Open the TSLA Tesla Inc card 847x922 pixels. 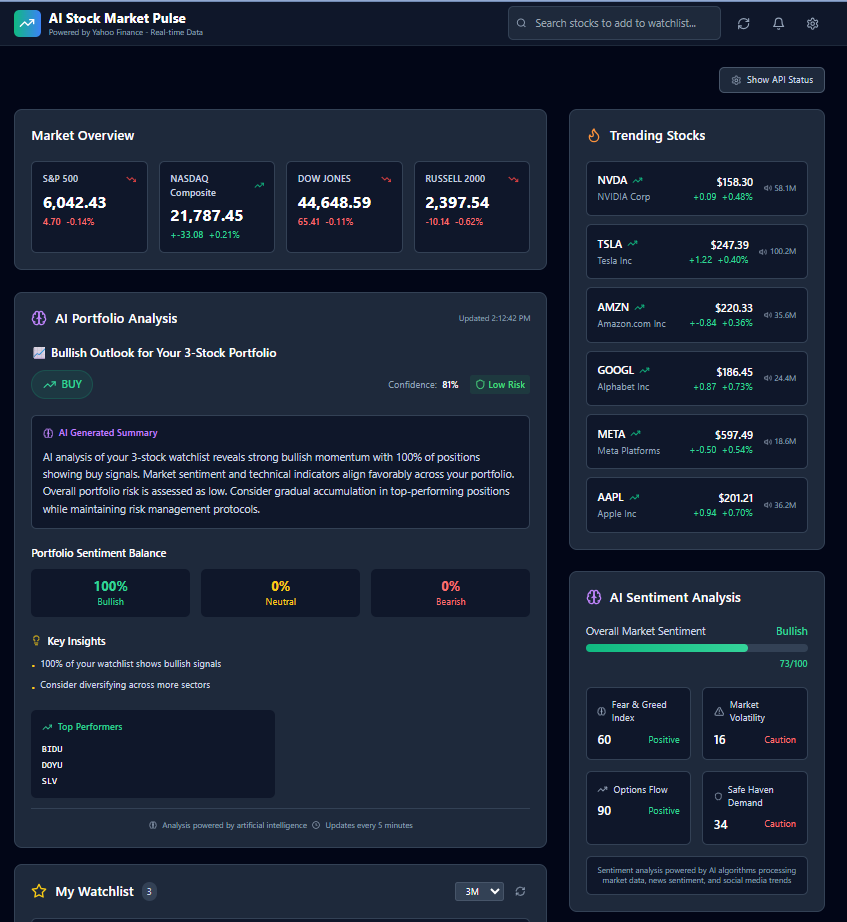(x=696, y=252)
